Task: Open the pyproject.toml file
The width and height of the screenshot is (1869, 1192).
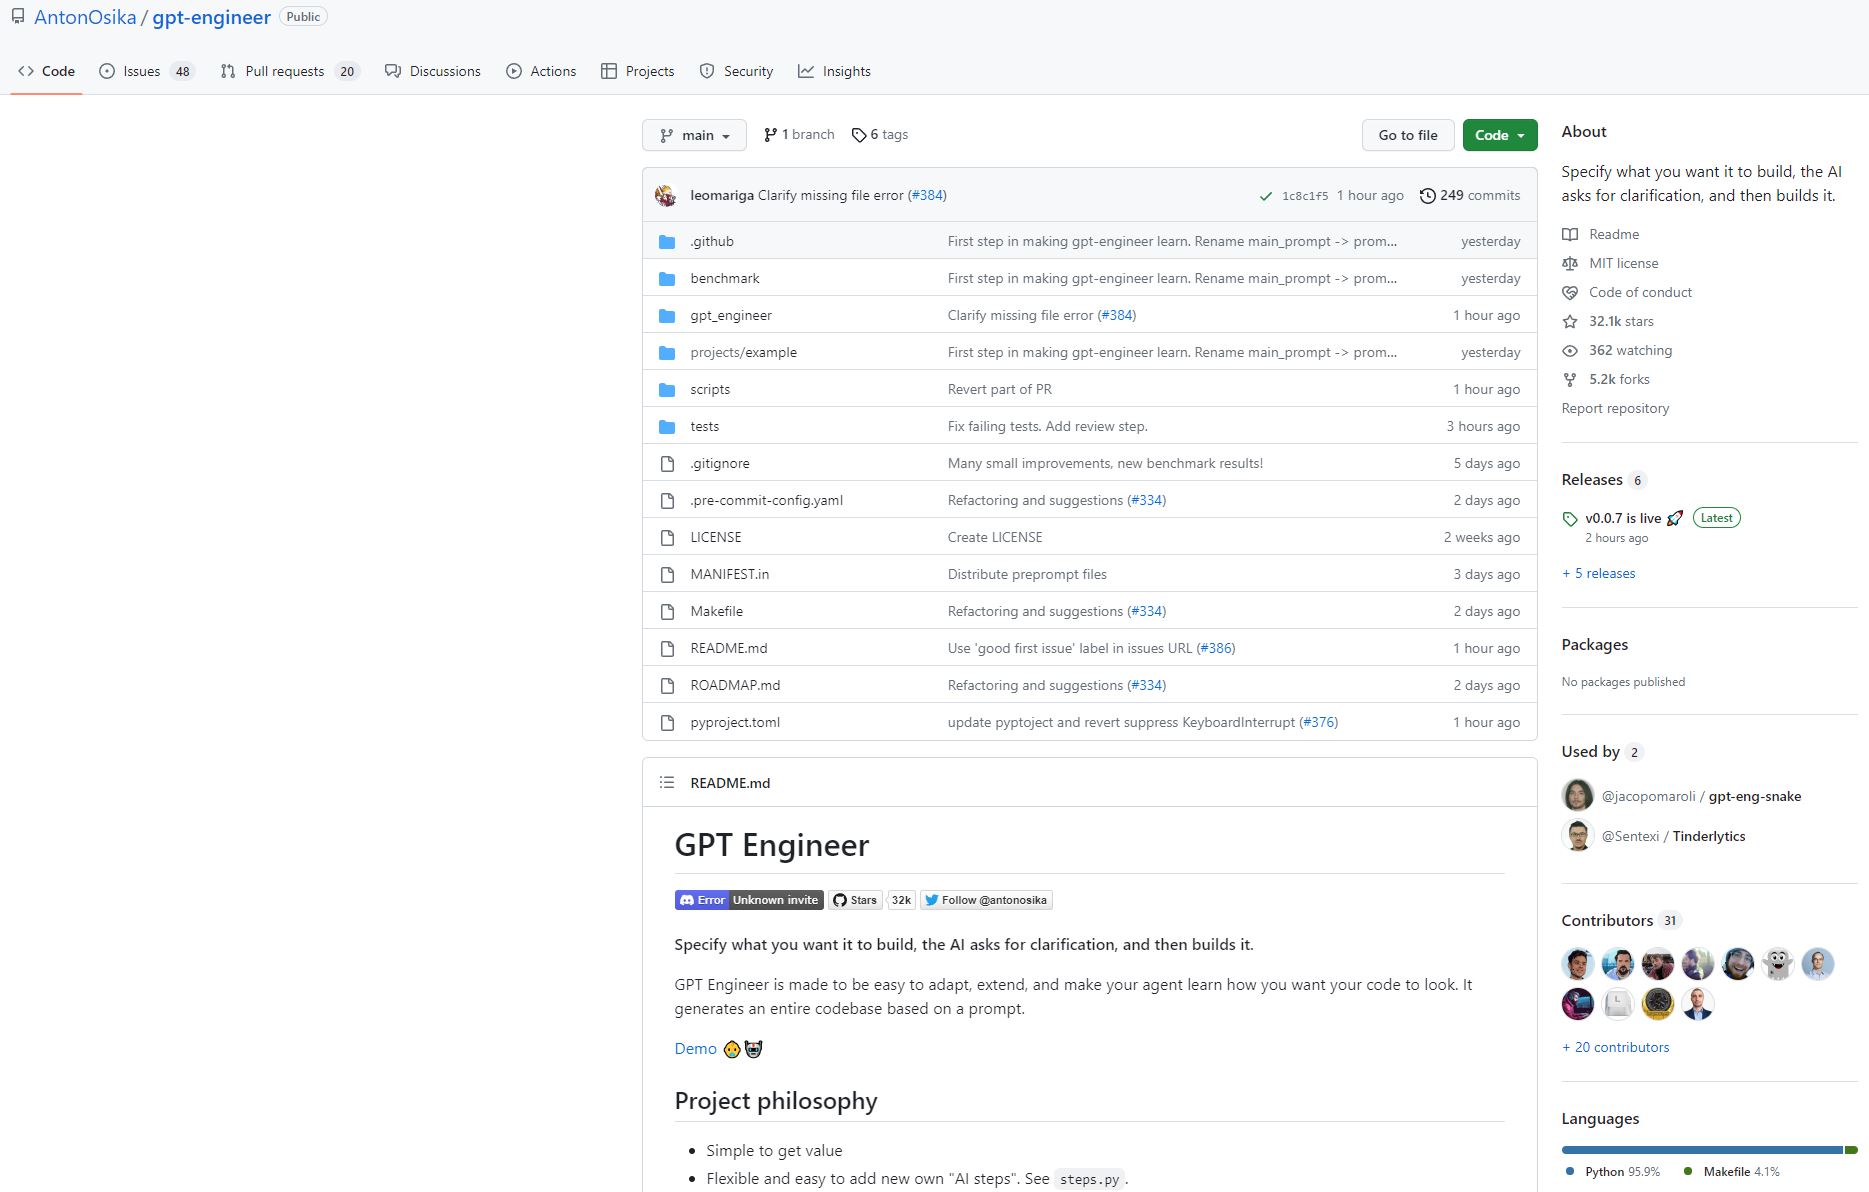Action: click(x=735, y=722)
